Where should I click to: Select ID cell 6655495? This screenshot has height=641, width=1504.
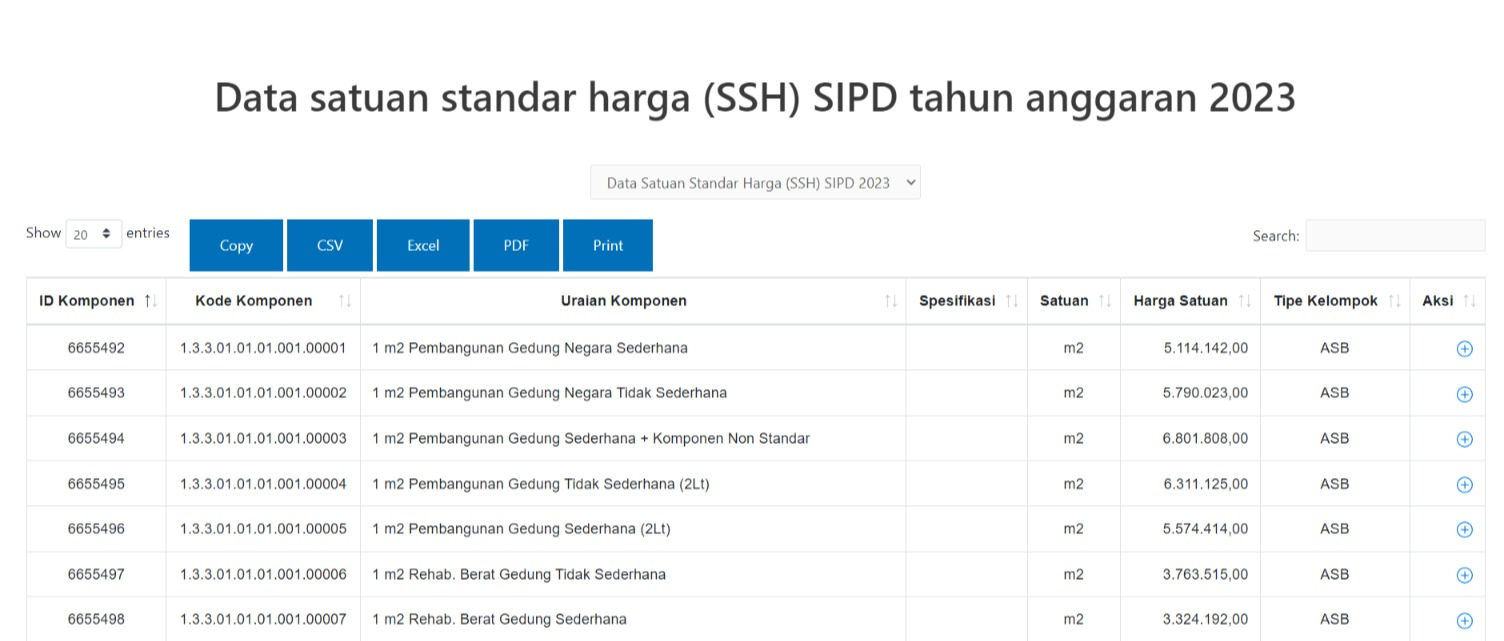(96, 484)
